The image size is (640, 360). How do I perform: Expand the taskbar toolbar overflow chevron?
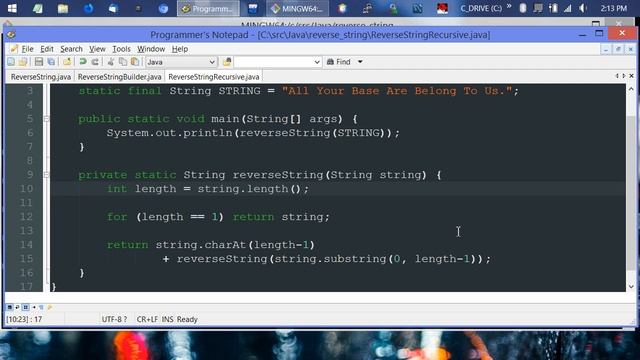coord(509,7)
